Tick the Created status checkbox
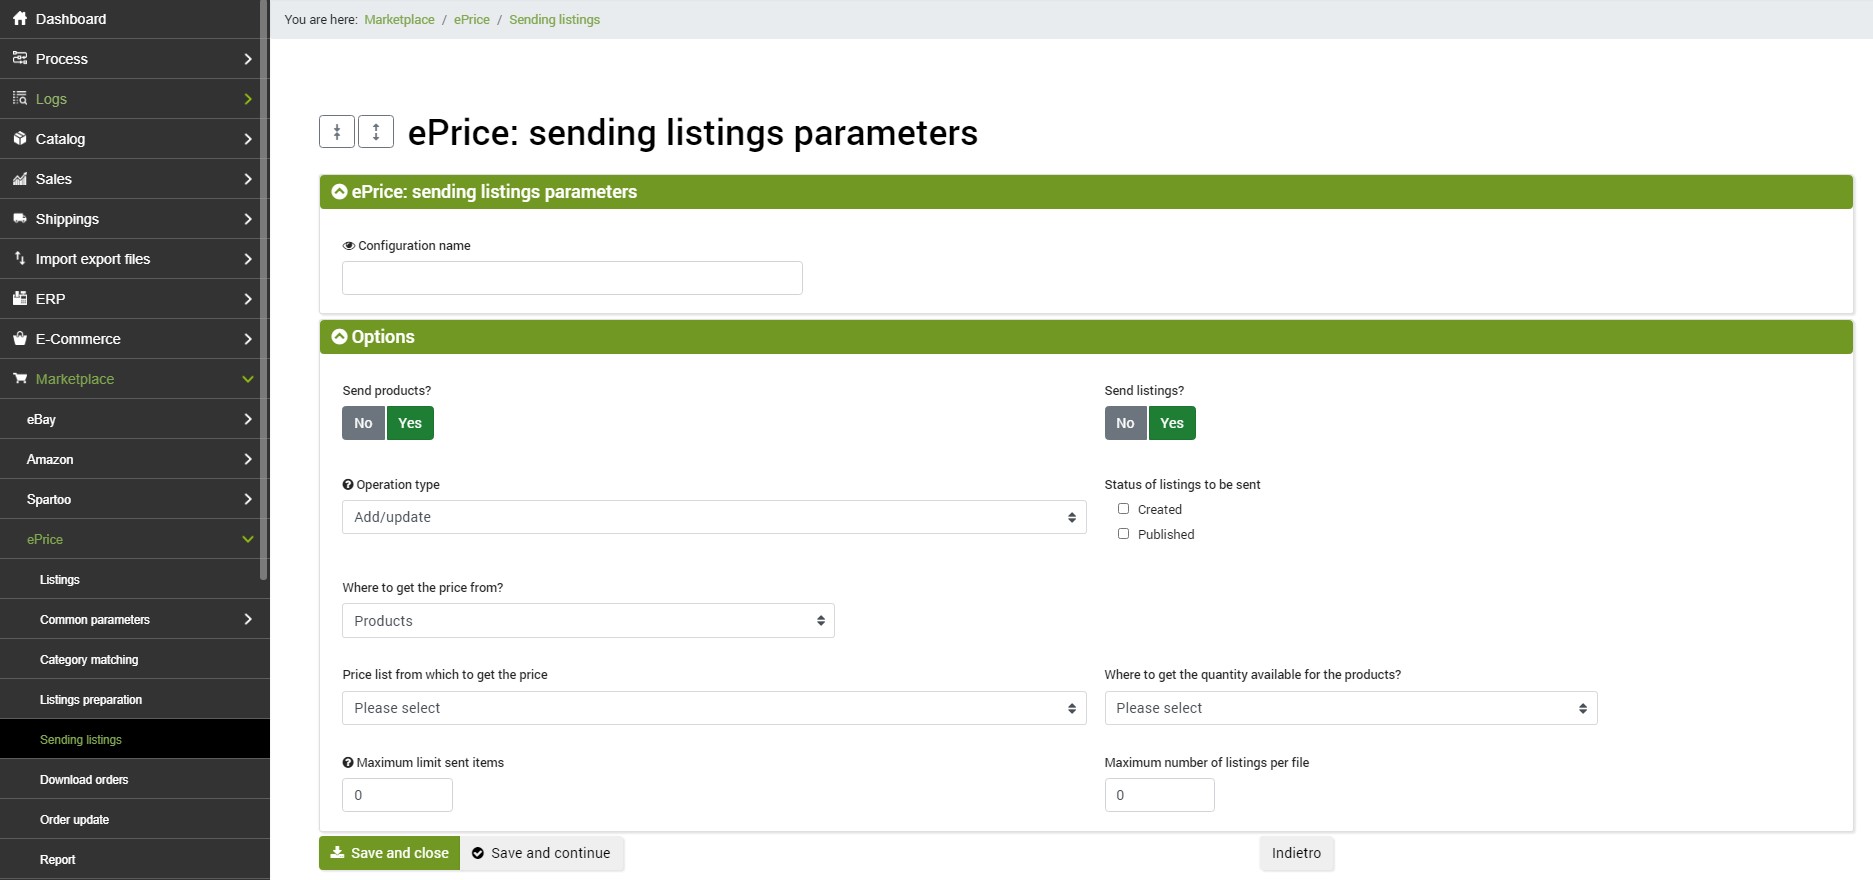This screenshot has width=1873, height=880. (x=1123, y=509)
